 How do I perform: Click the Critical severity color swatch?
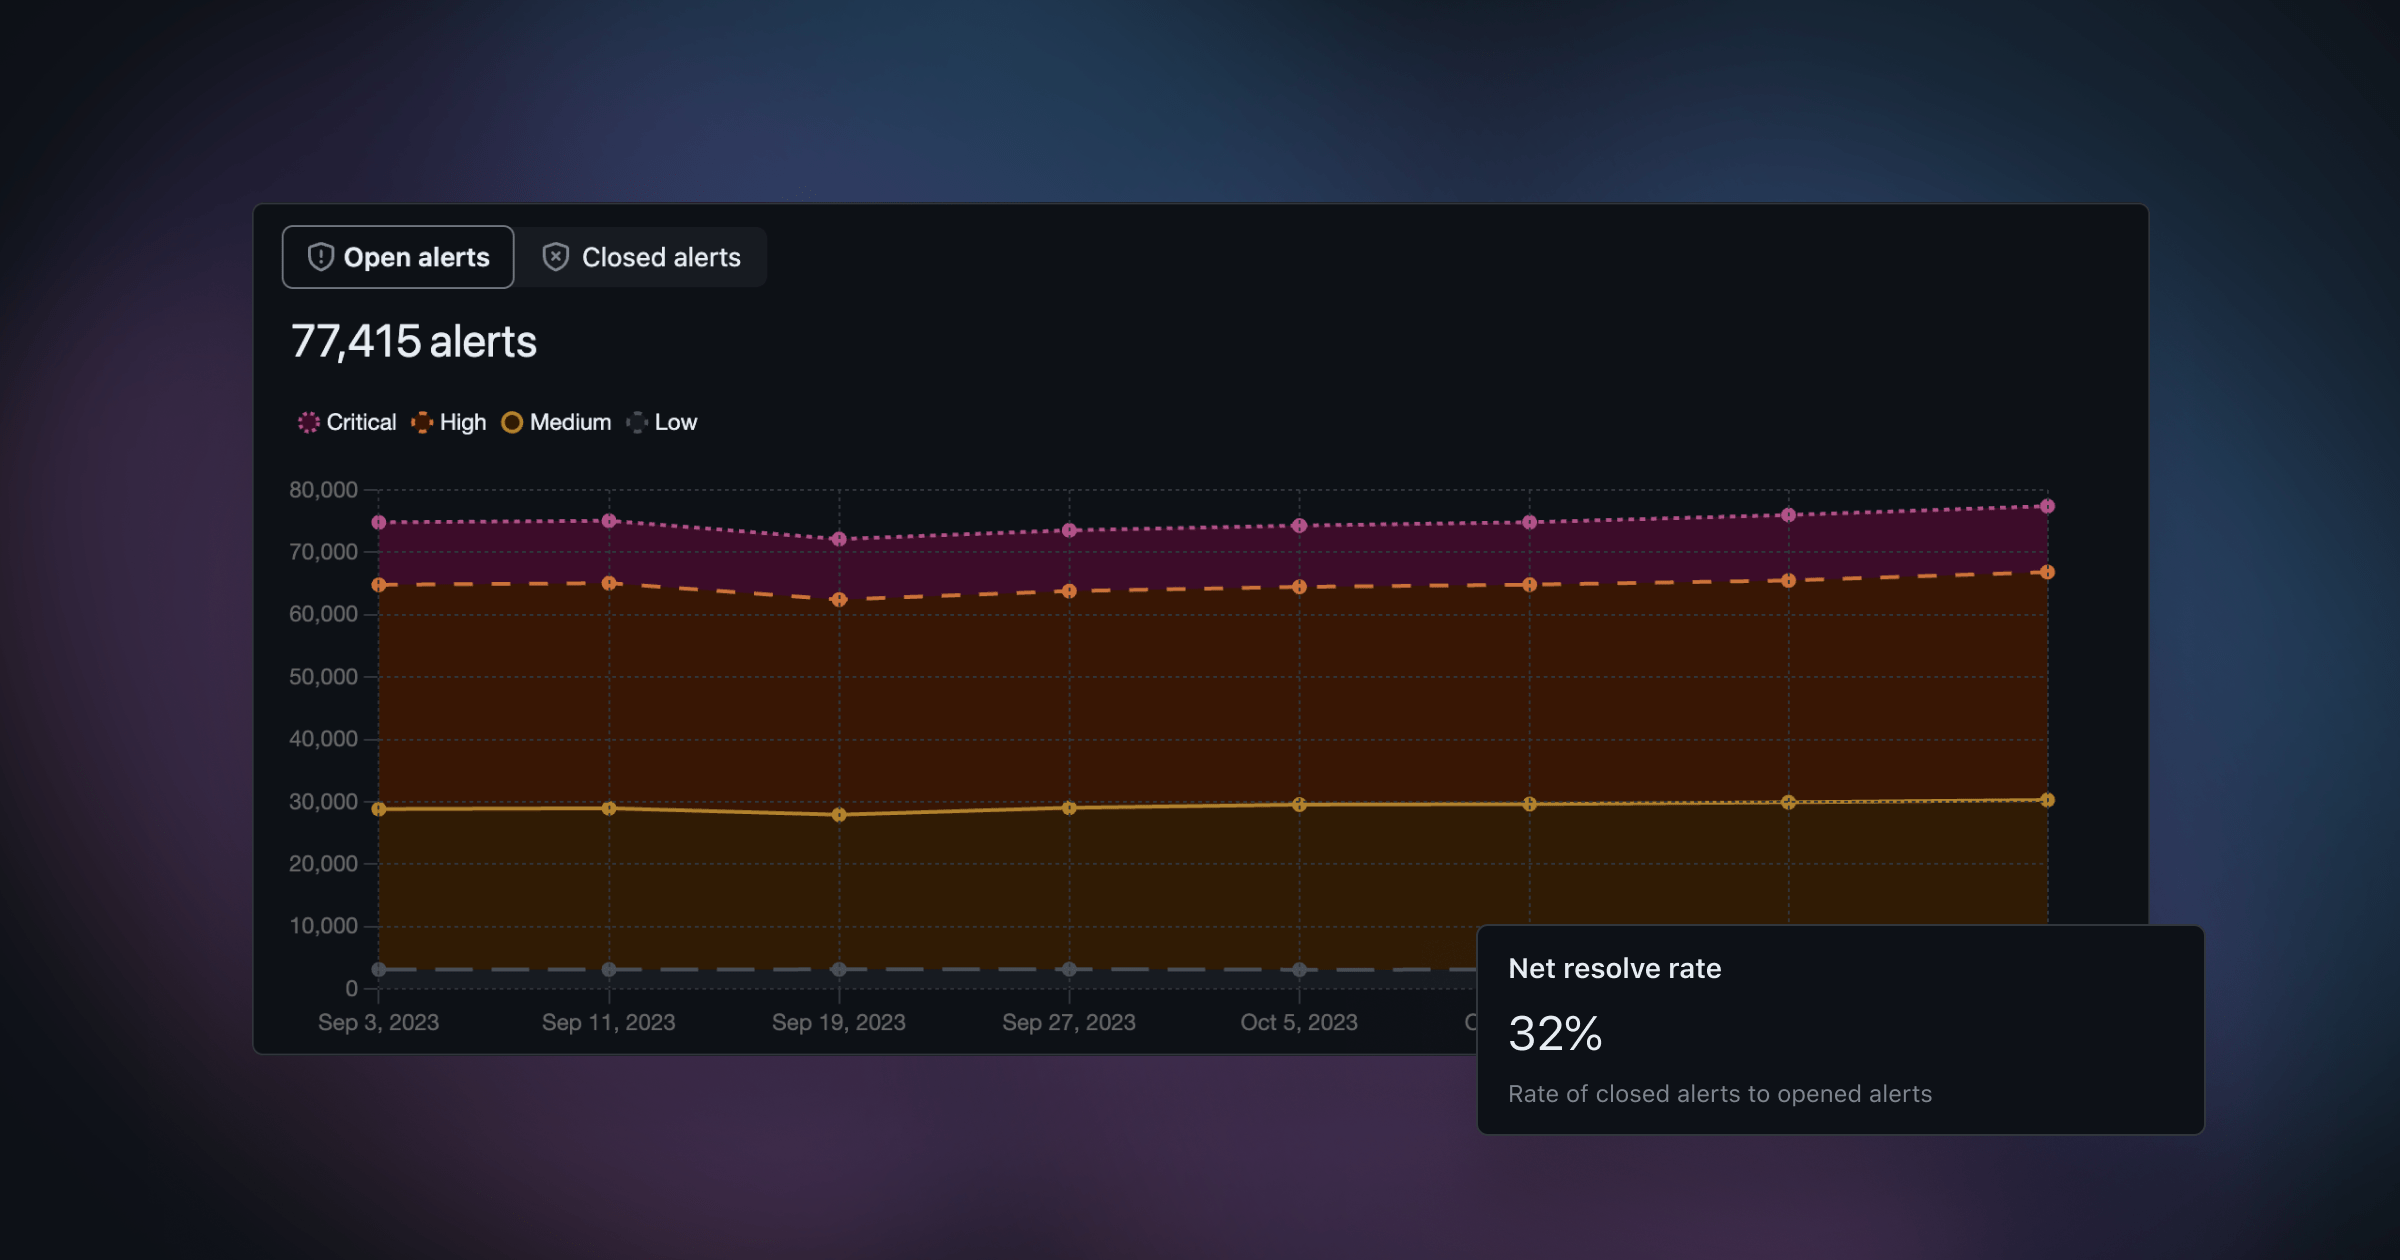[306, 422]
